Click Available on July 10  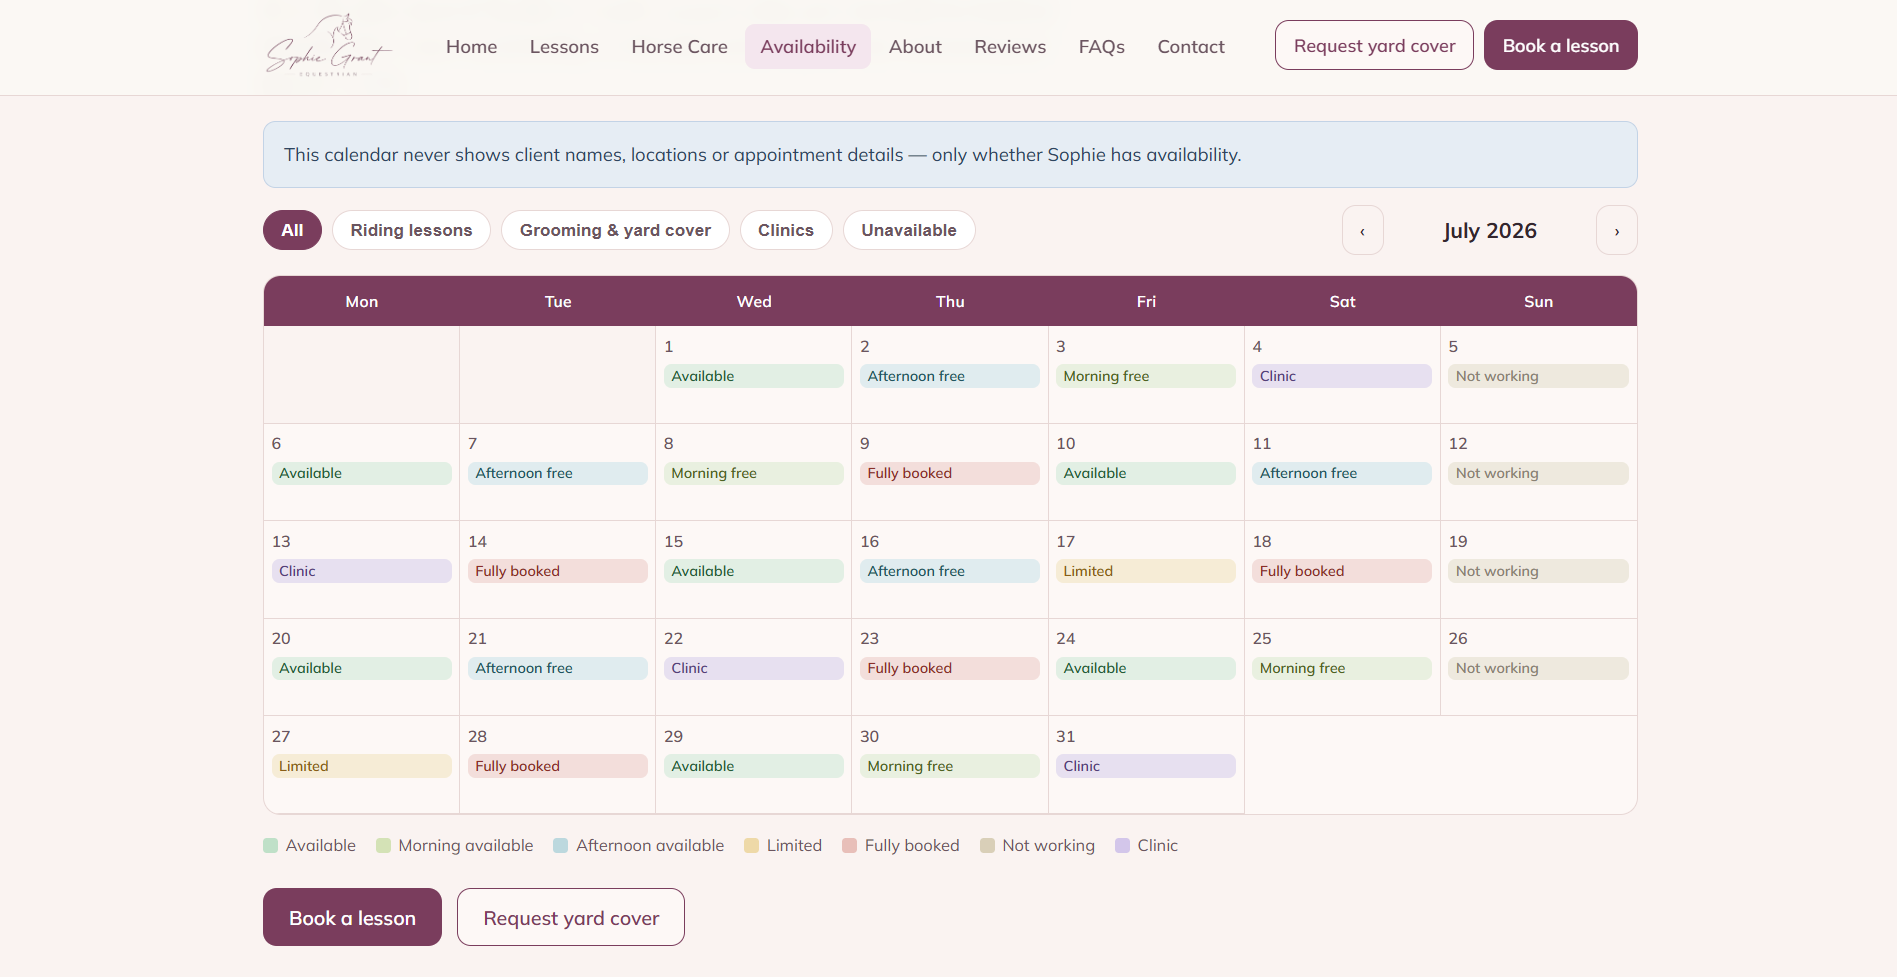(x=1145, y=473)
